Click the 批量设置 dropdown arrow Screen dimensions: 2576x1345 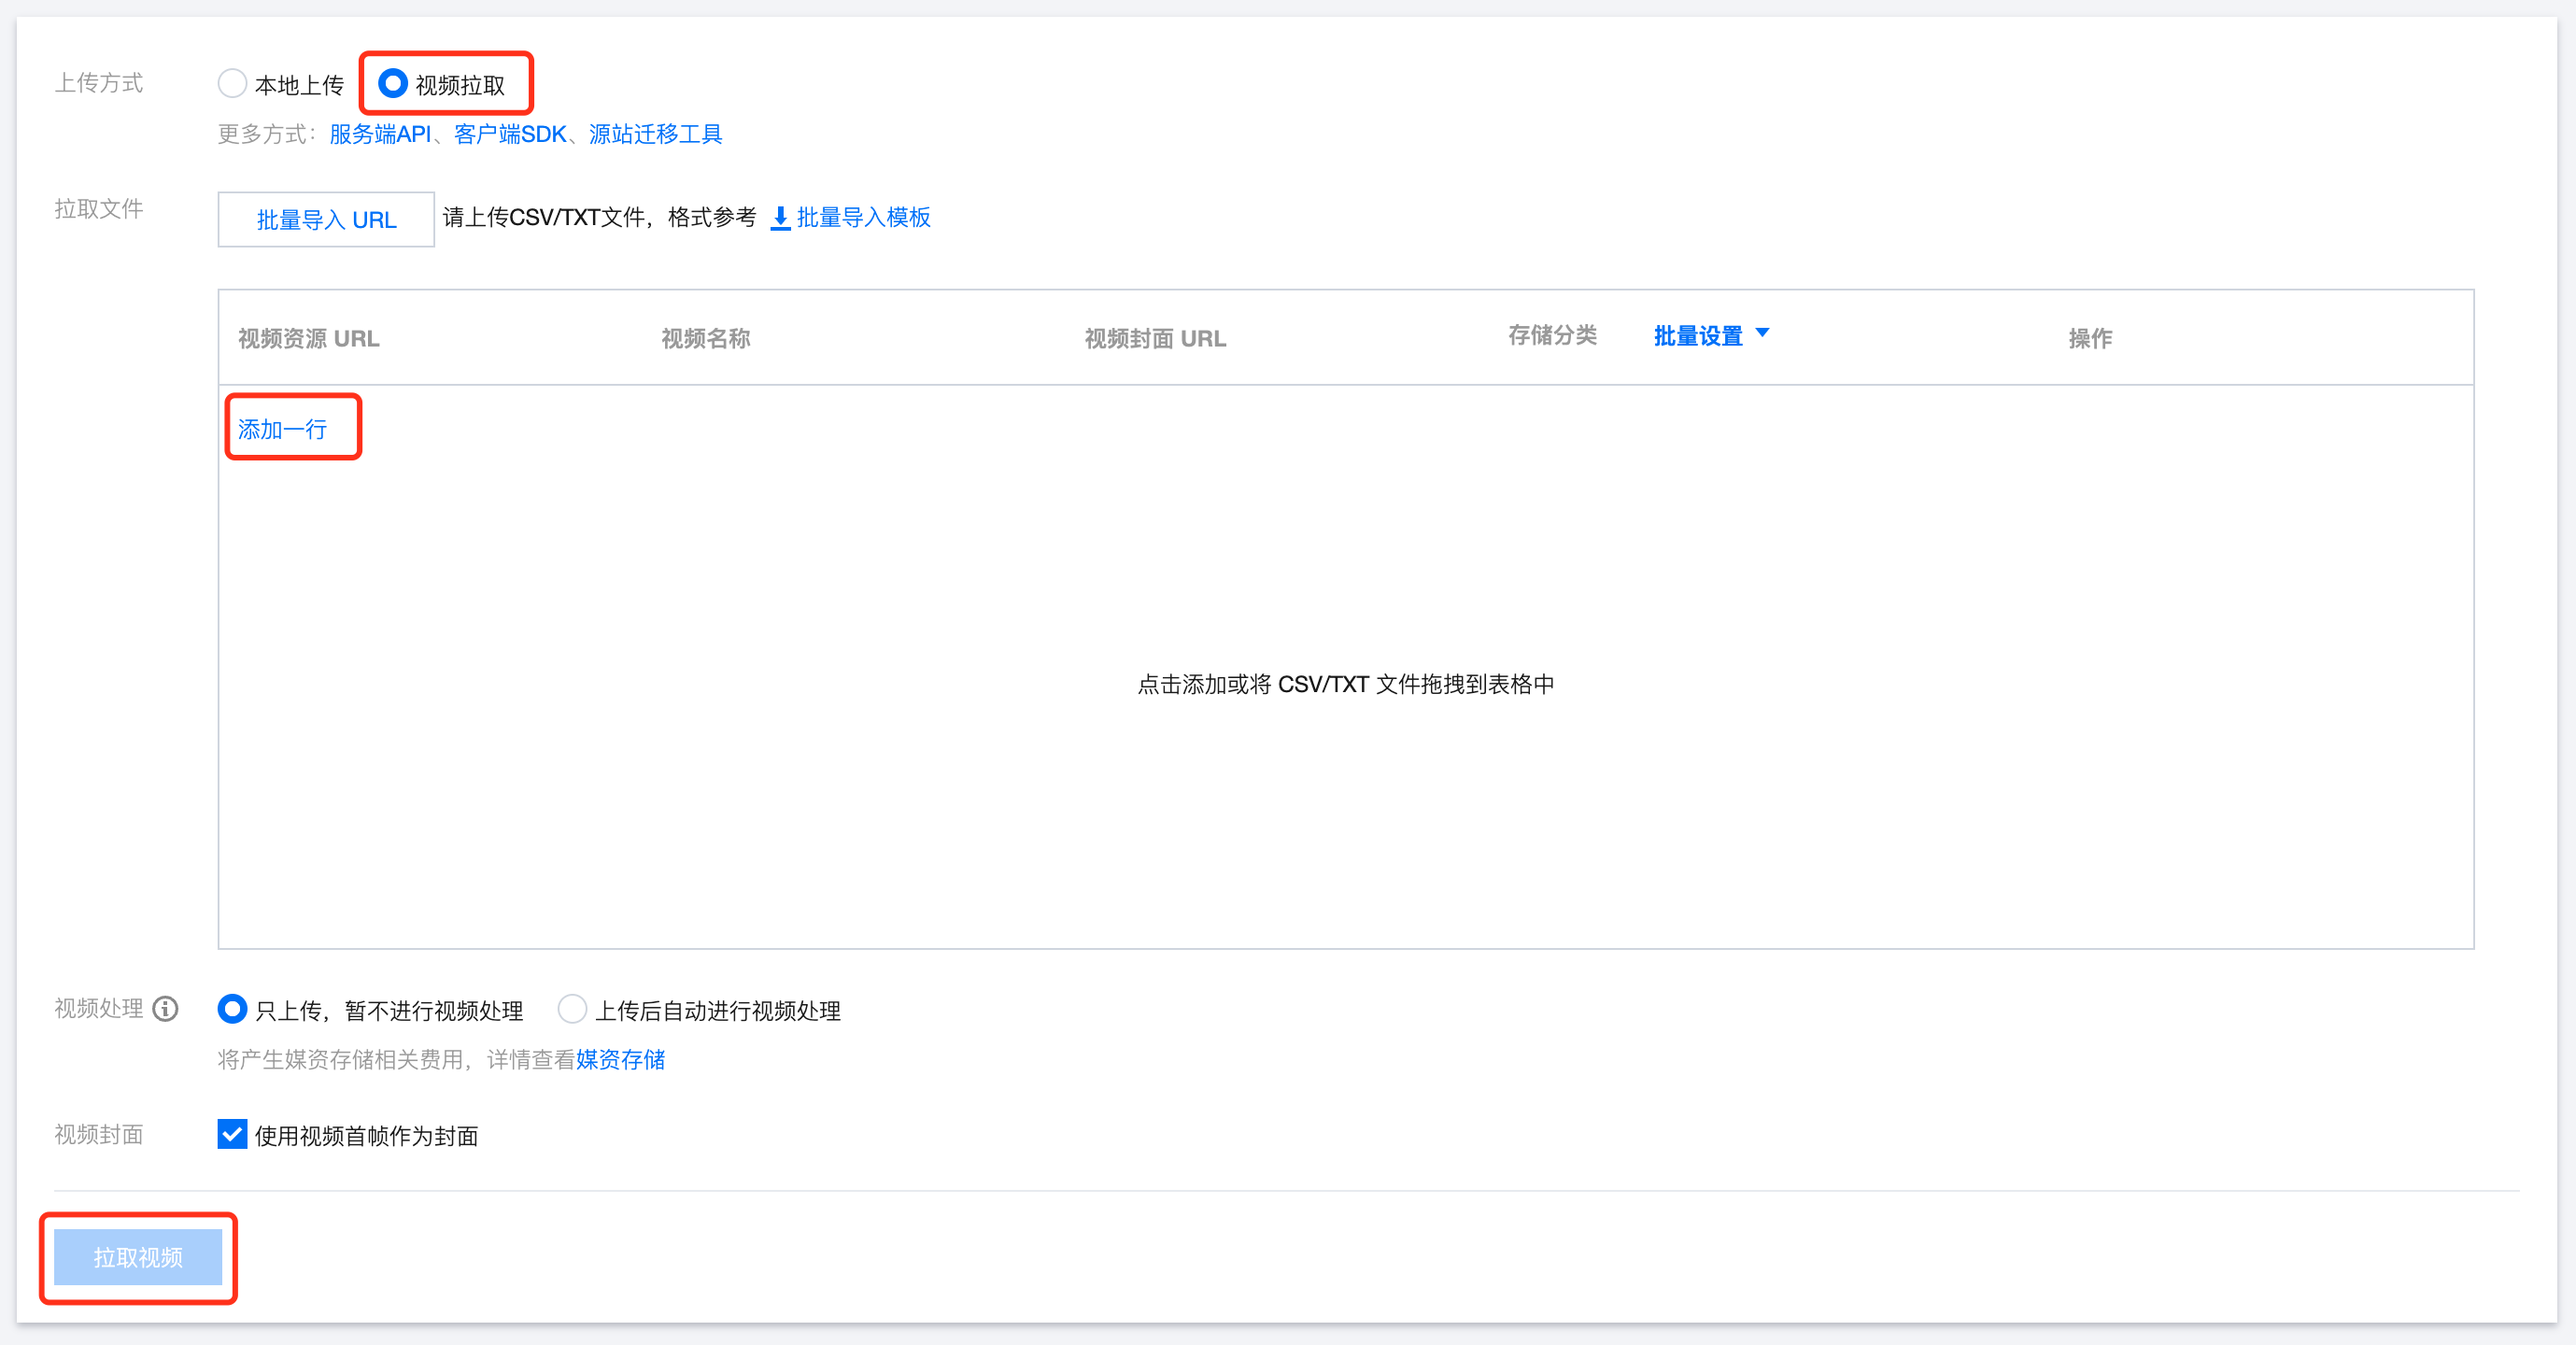pyautogui.click(x=1762, y=333)
